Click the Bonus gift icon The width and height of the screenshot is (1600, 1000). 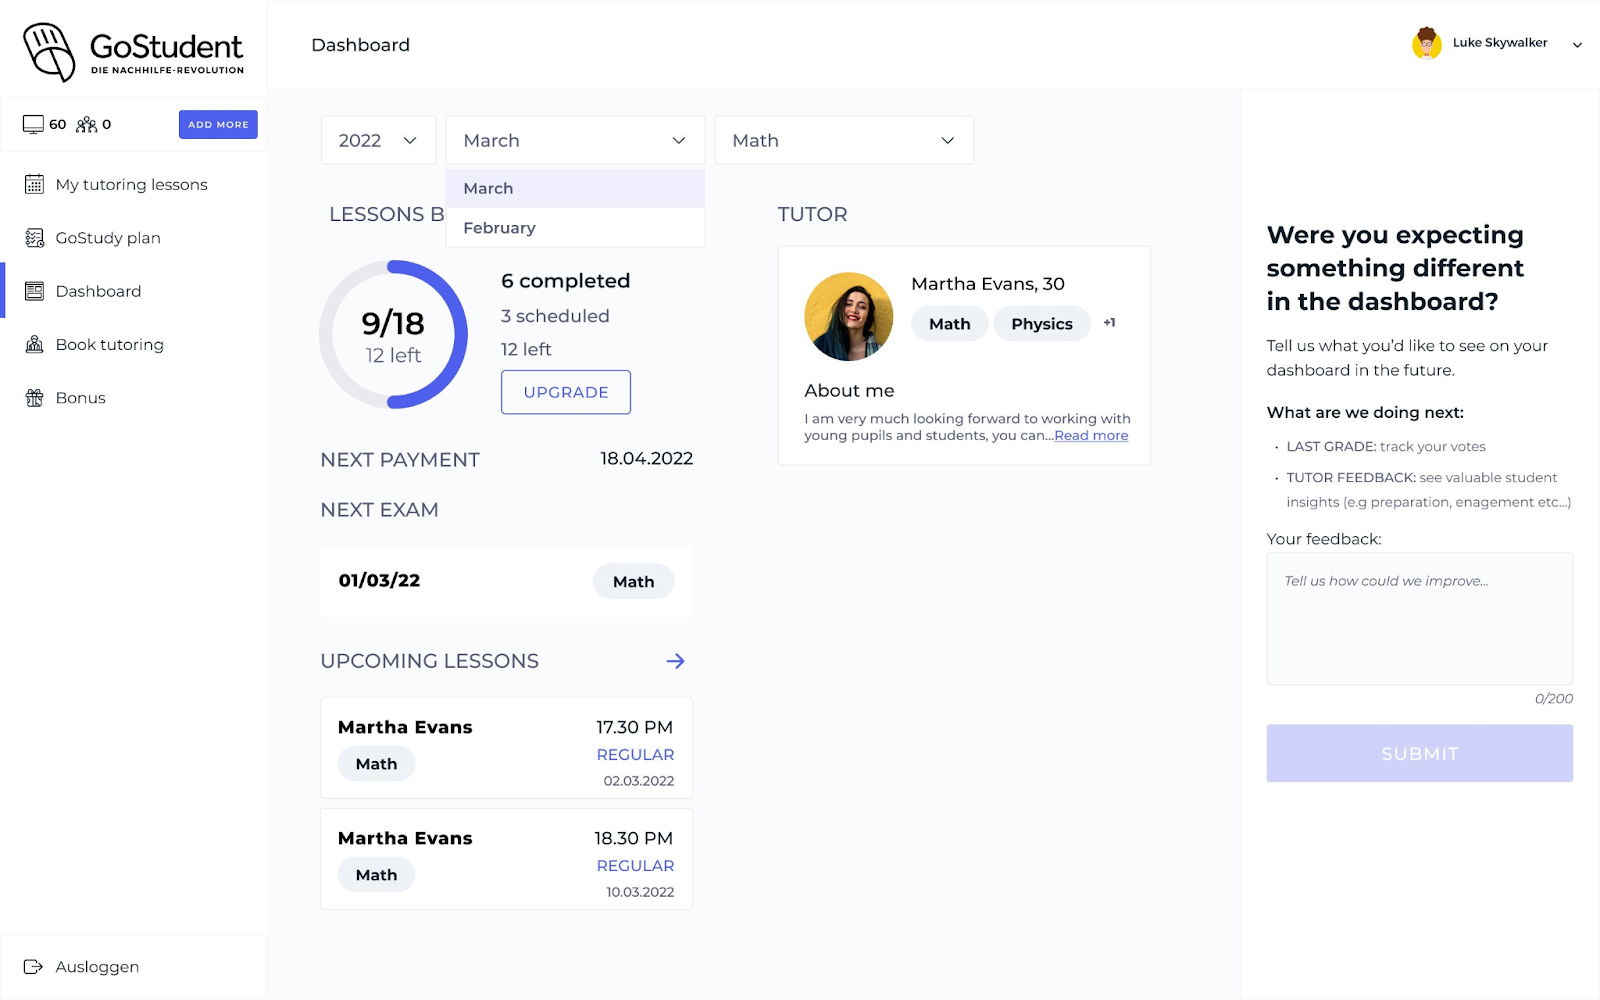[x=34, y=398]
